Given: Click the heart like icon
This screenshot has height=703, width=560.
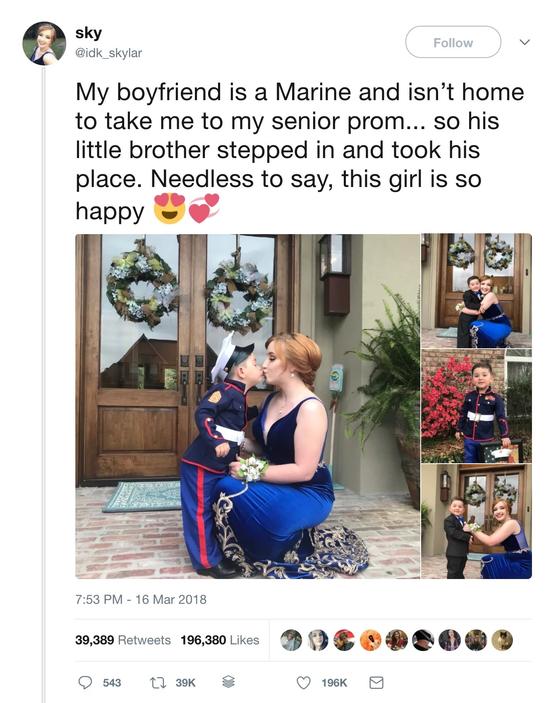Looking at the screenshot, I should pyautogui.click(x=304, y=682).
